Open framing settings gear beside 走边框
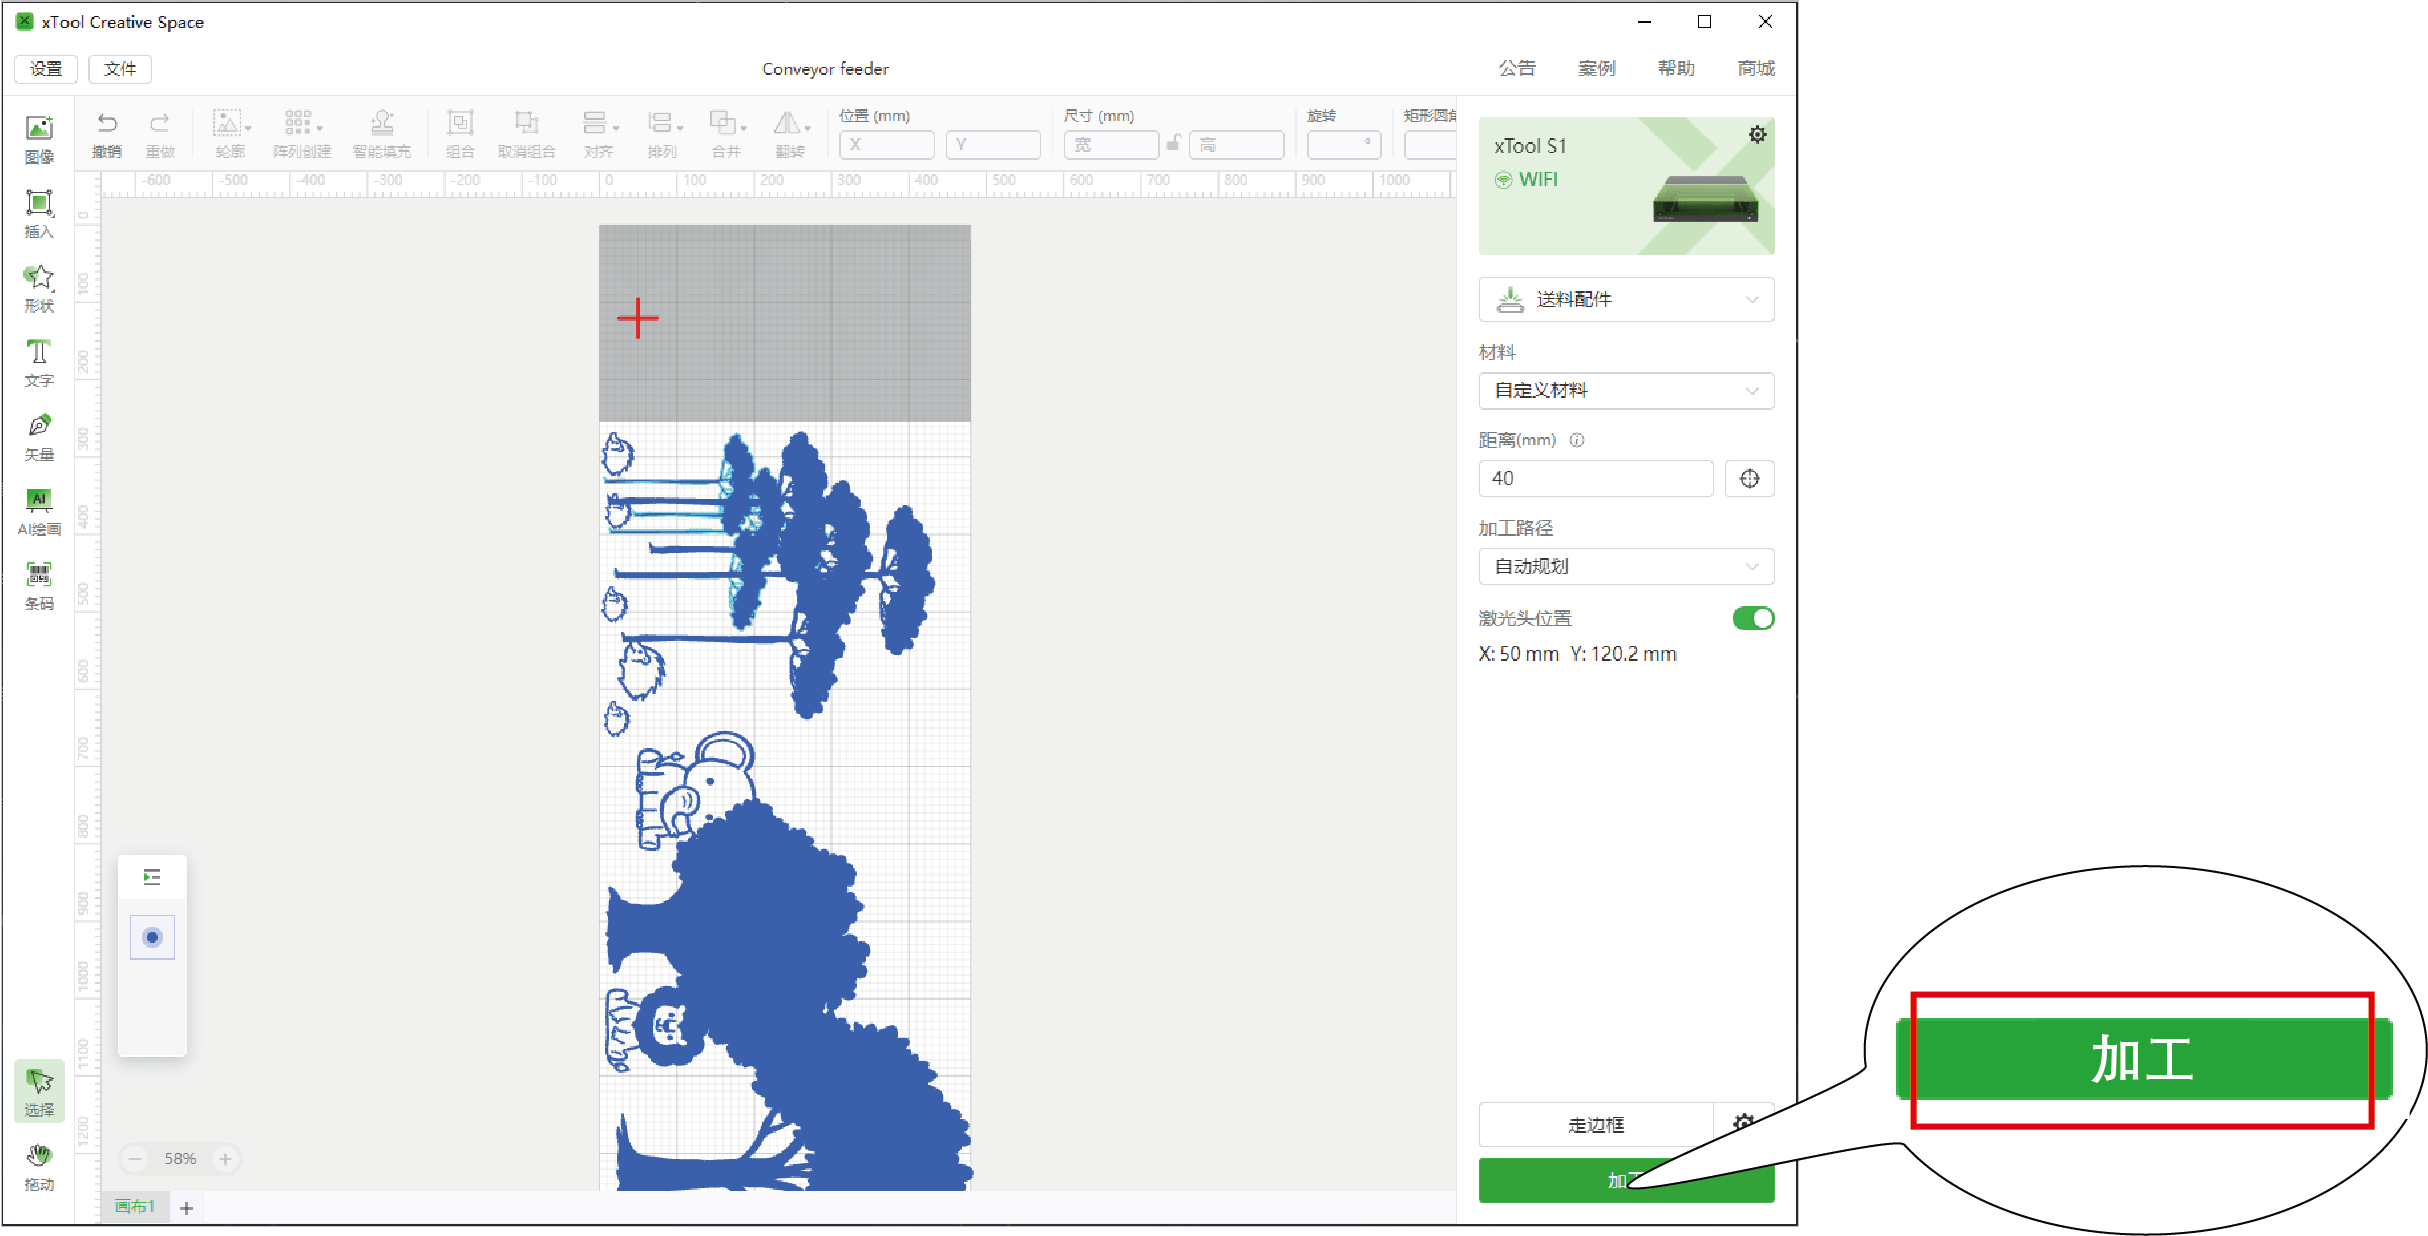The width and height of the screenshot is (2428, 1236). point(1744,1123)
